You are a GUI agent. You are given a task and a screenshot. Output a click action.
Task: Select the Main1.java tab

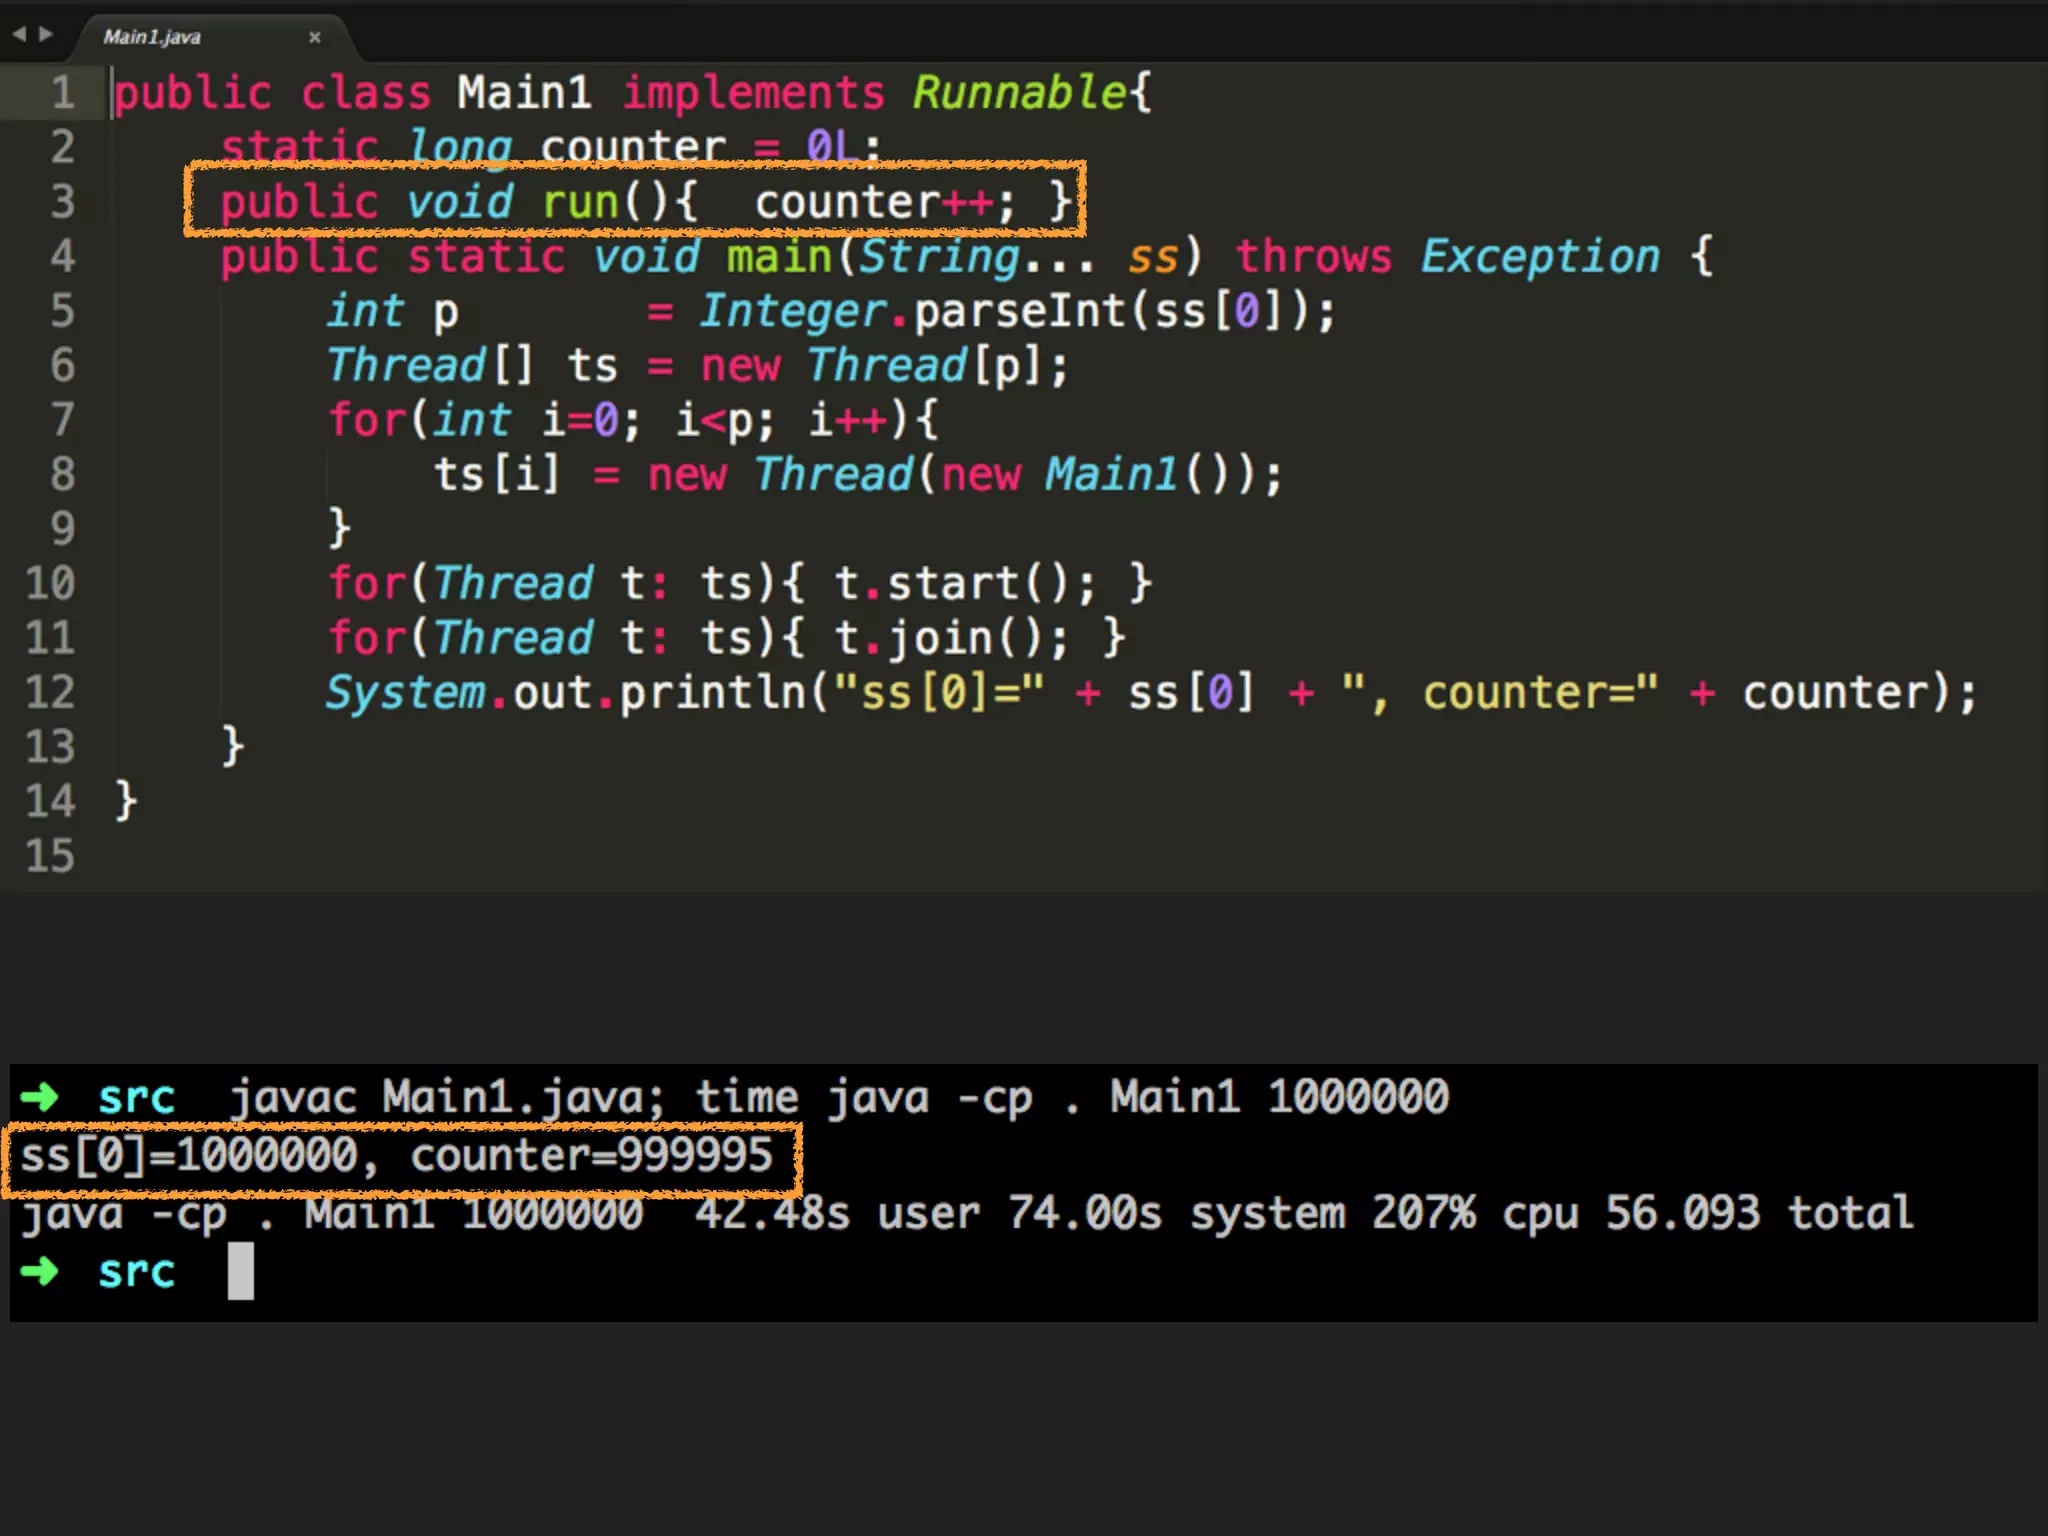pos(152,37)
